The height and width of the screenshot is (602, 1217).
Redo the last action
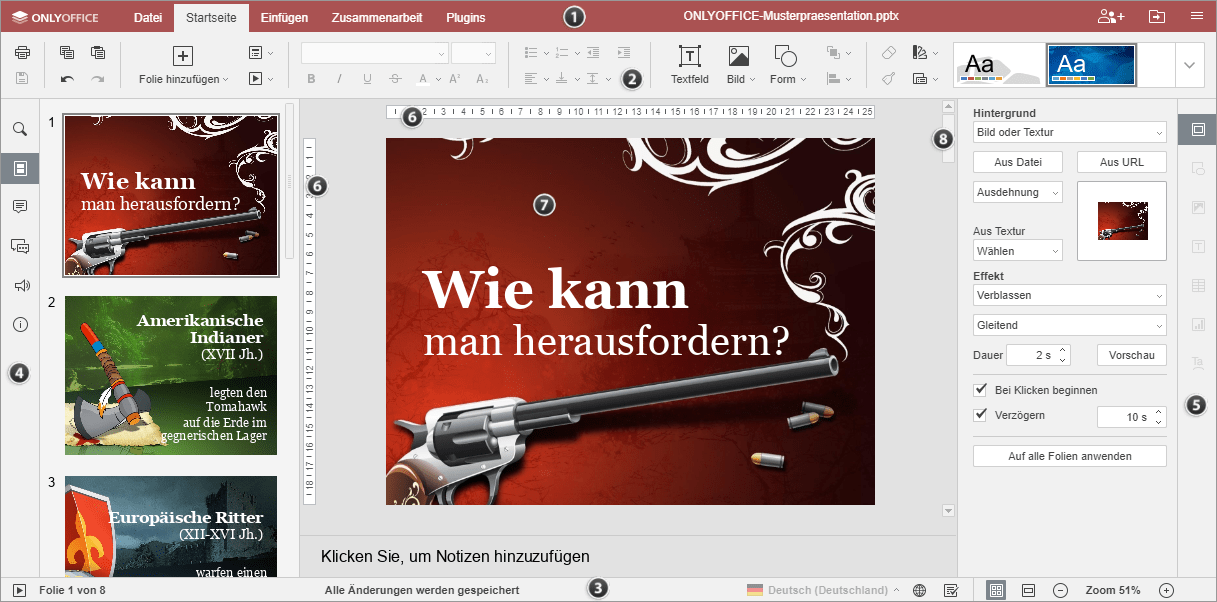point(97,78)
